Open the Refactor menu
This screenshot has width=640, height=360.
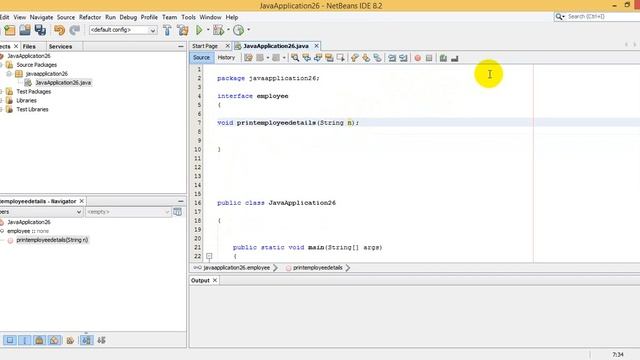tap(90, 17)
